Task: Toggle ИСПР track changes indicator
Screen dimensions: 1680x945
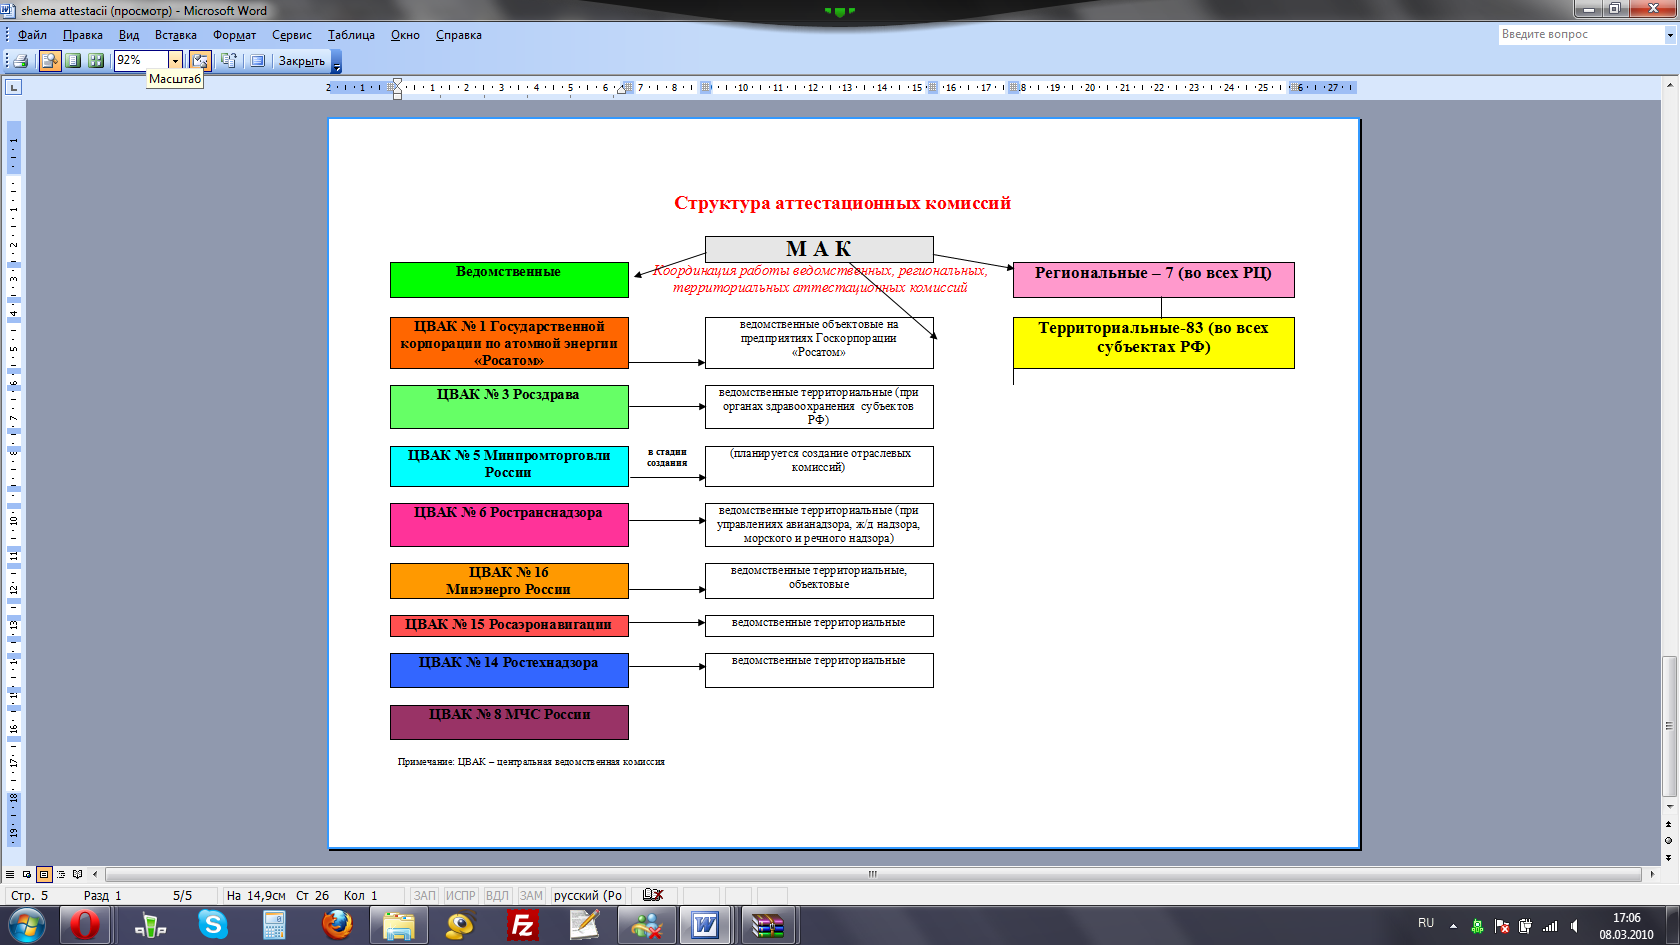Action: [x=460, y=896]
